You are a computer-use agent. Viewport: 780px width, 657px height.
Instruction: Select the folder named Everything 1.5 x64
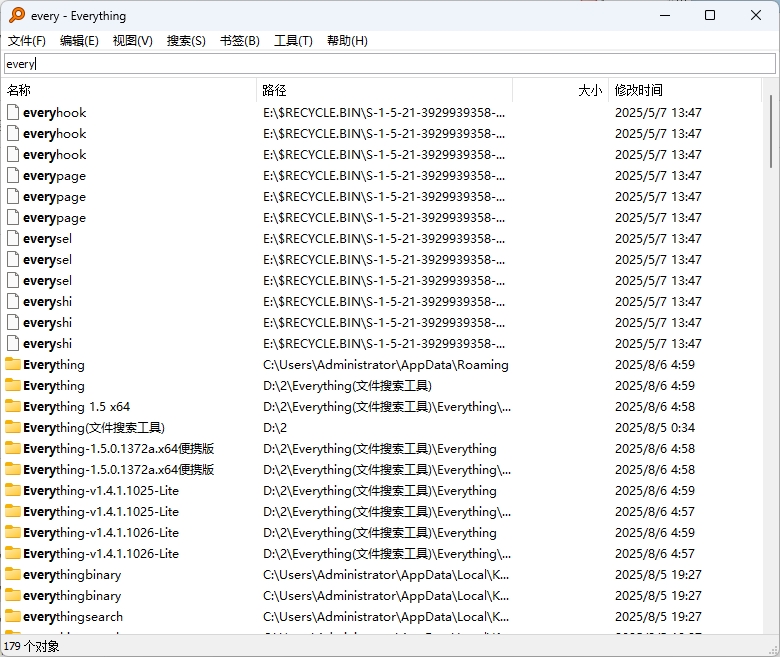(77, 407)
